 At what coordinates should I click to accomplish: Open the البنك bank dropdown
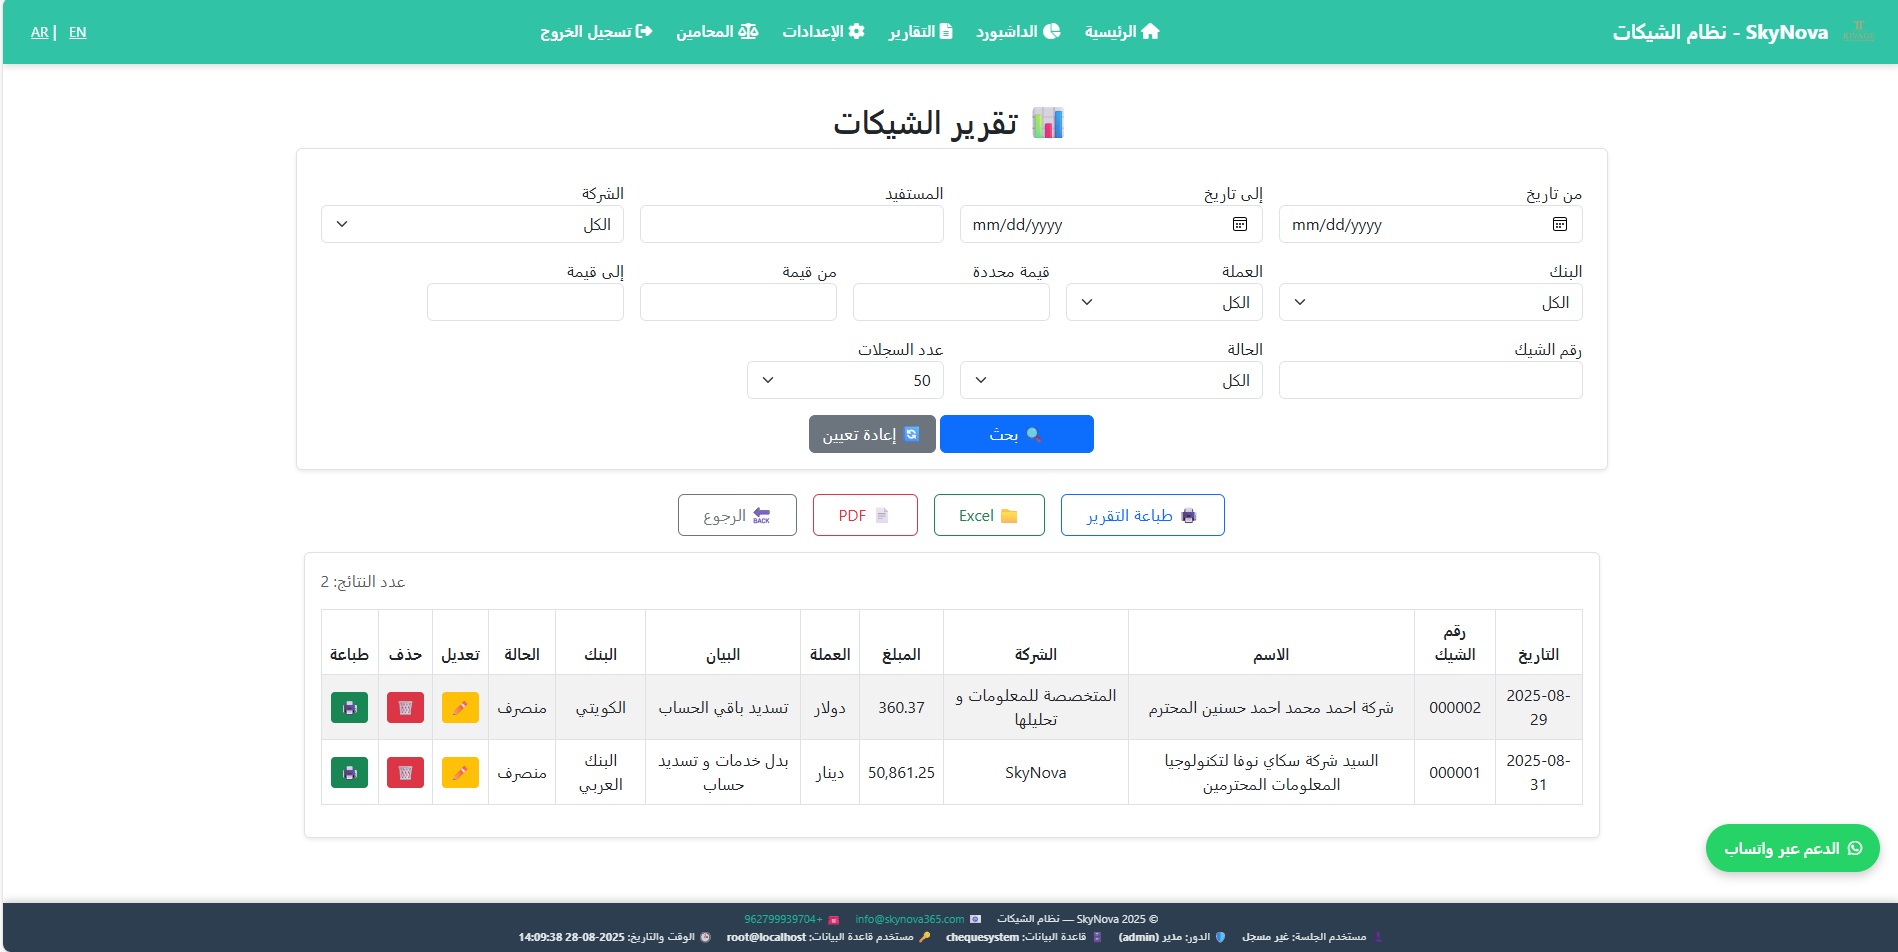tap(1430, 303)
